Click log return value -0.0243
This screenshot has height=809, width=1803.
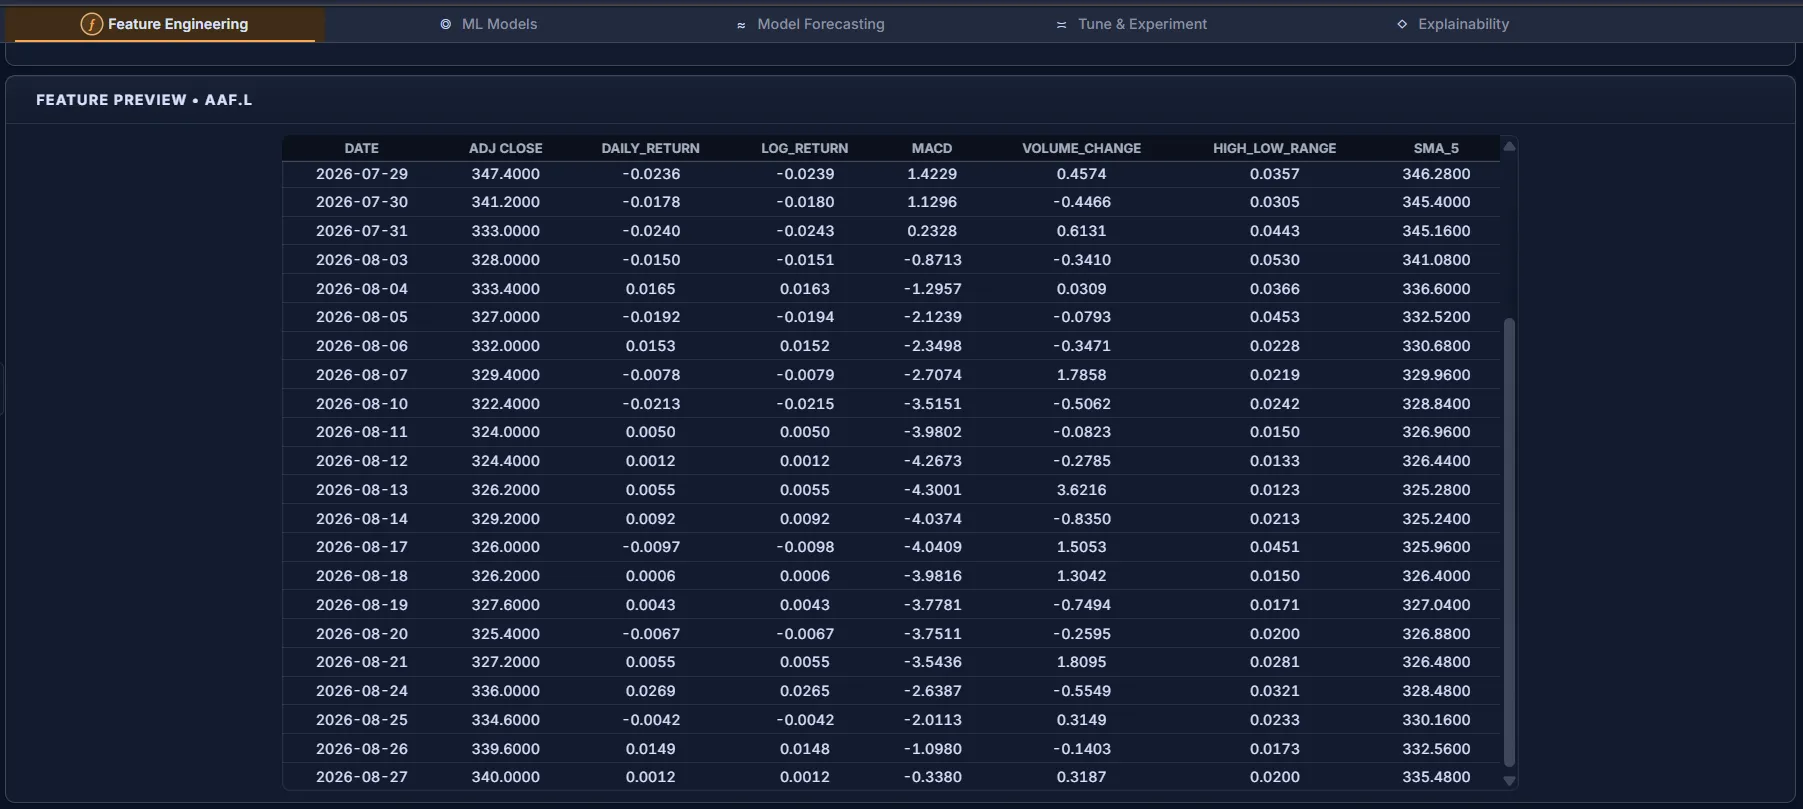tap(805, 231)
